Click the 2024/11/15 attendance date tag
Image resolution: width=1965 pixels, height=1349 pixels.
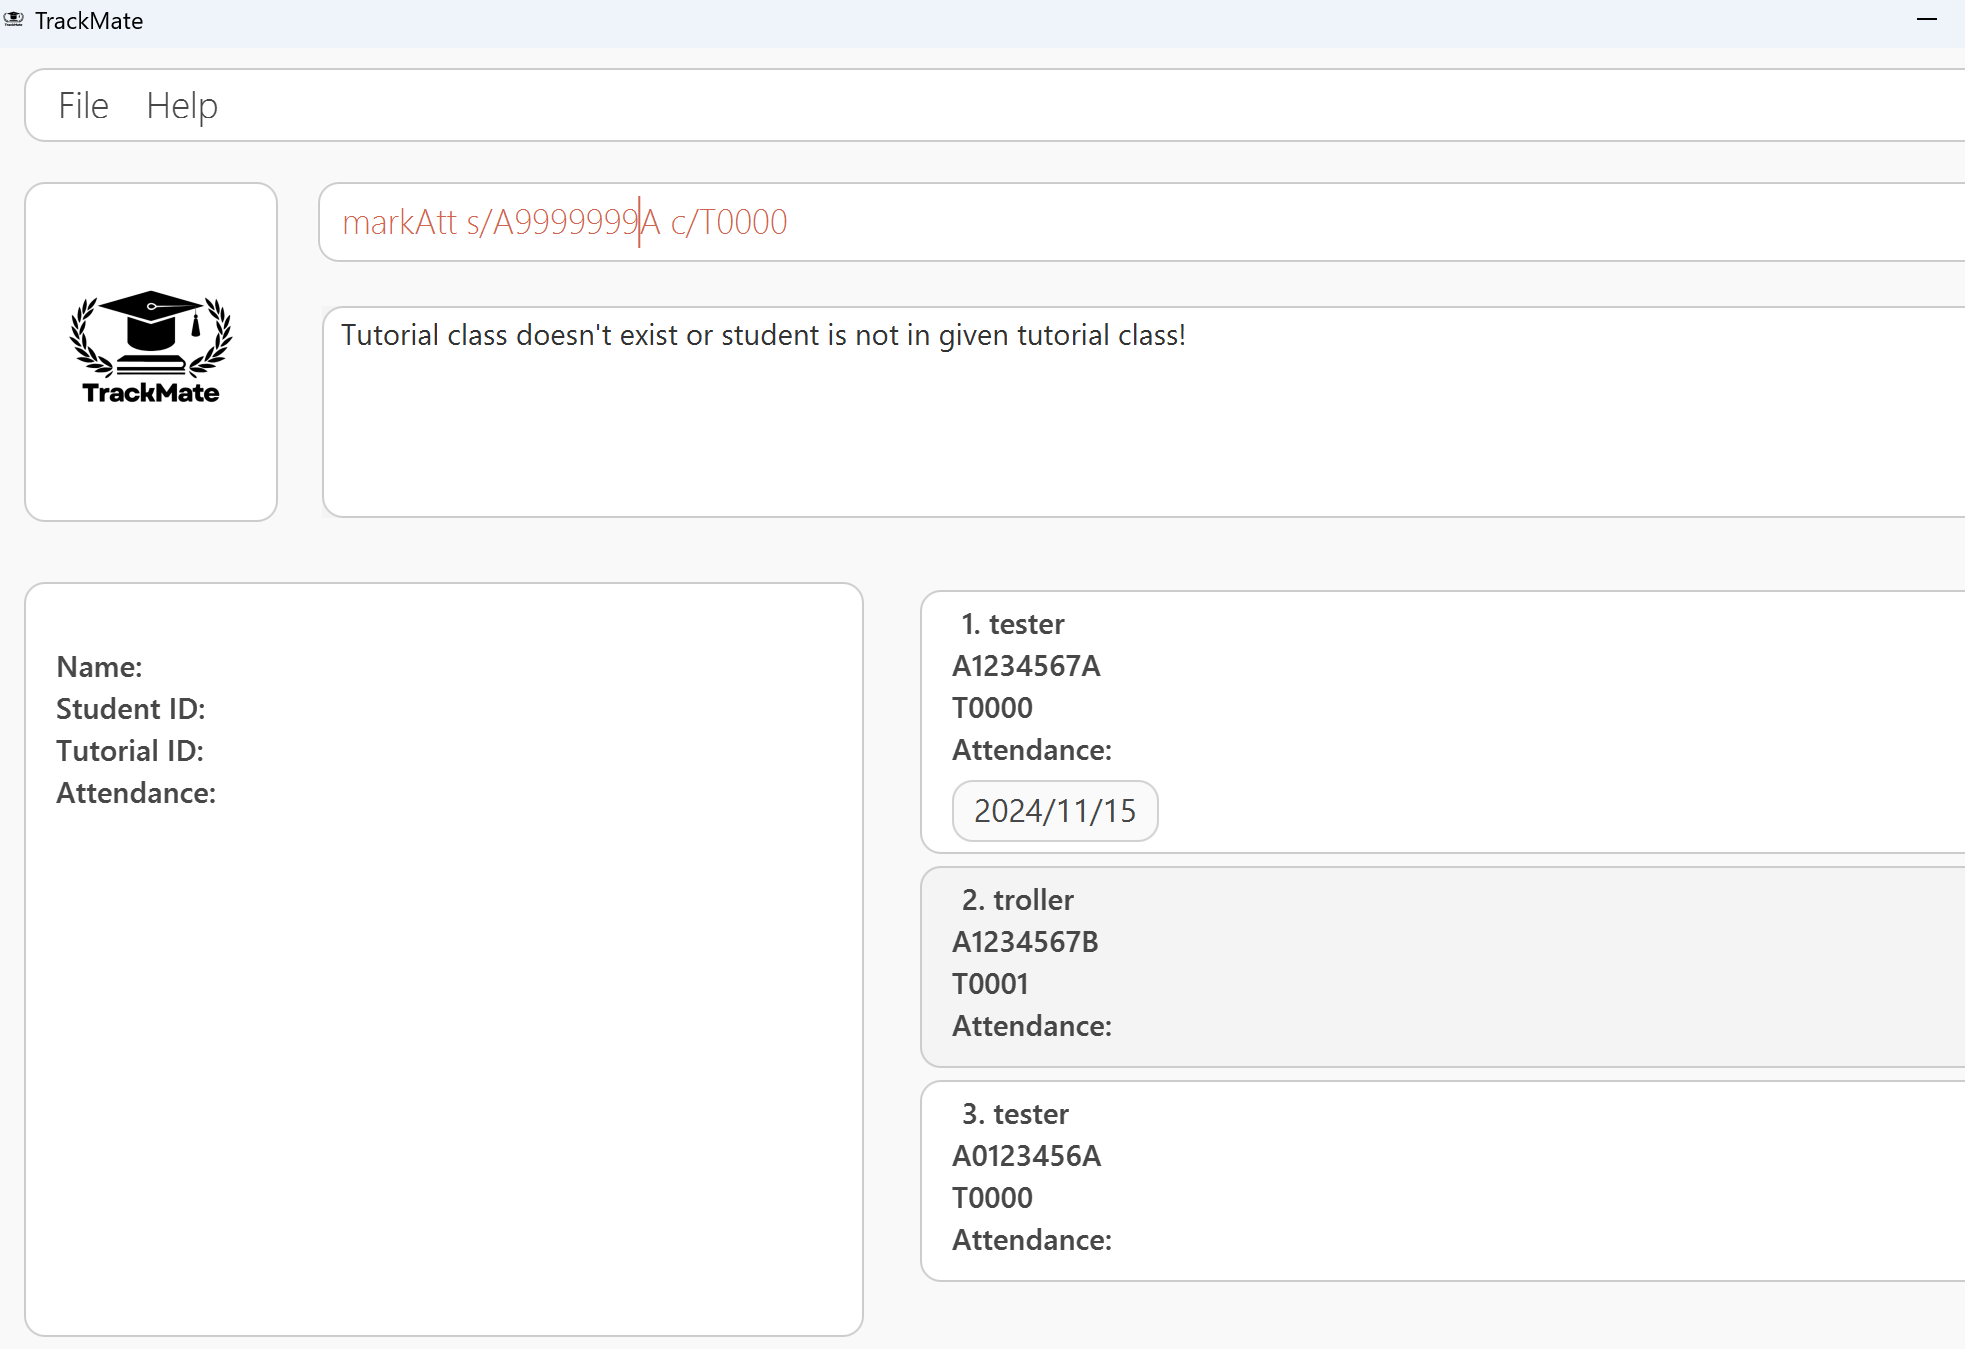pyautogui.click(x=1054, y=811)
